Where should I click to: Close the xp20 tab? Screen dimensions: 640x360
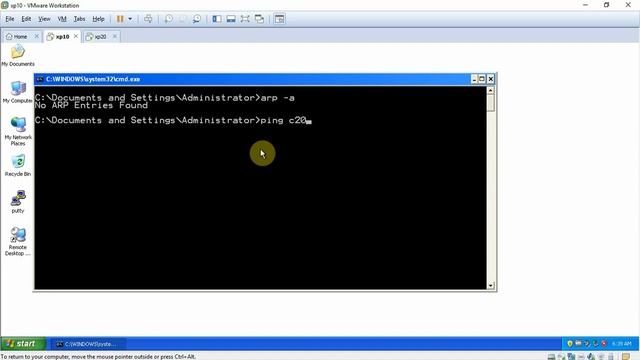115,36
